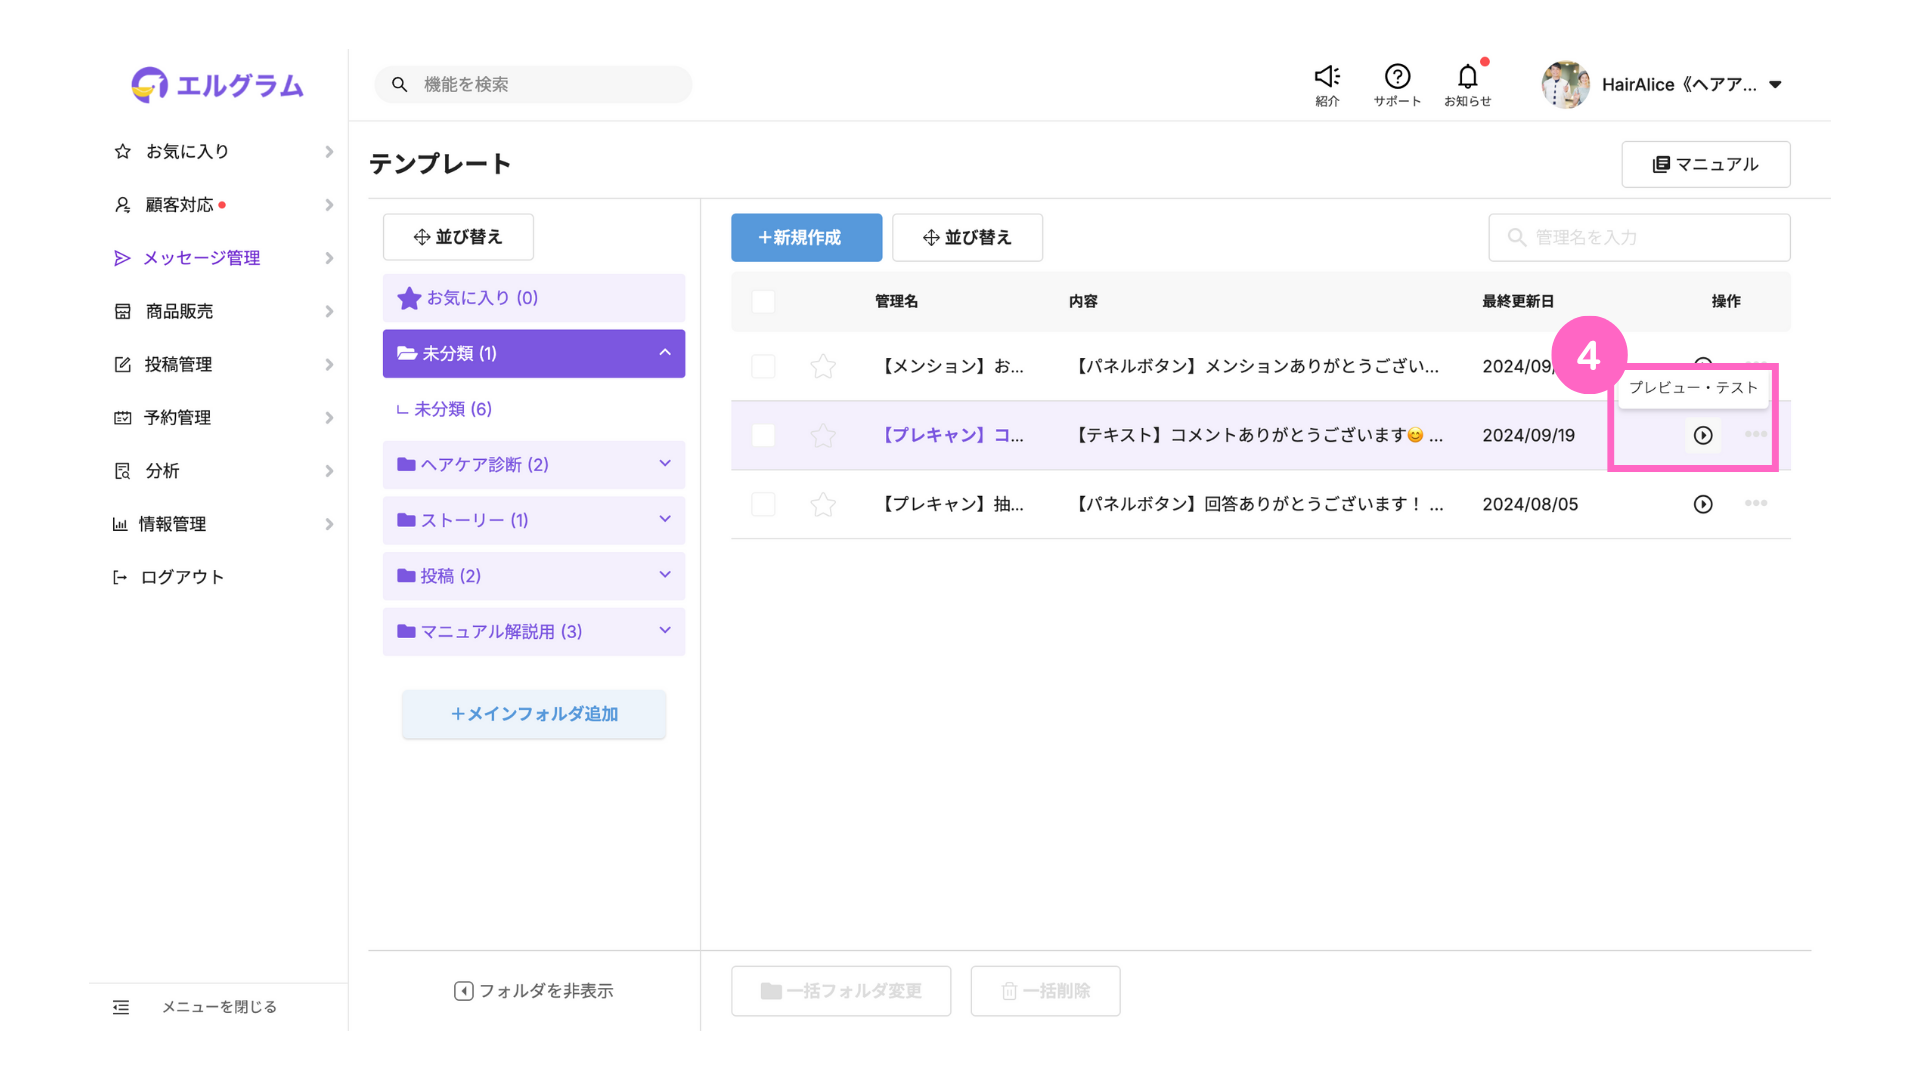This screenshot has height=1080, width=1920.
Task: Open the 【プレキャン】コ... template name
Action: 951,435
